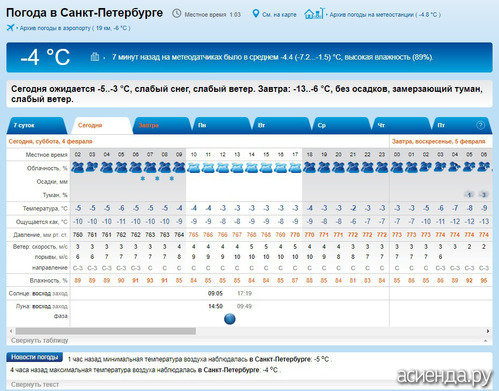
Task: Open the 'См. на карте' map link
Action: click(x=279, y=15)
